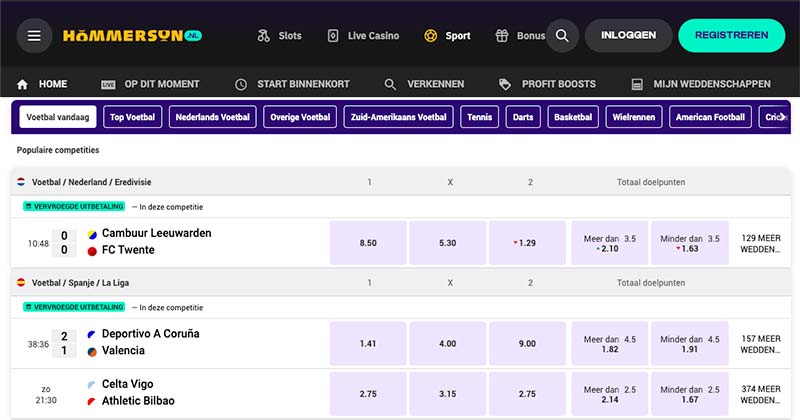Bet on FC Twente win at 1.29
800x420 pixels.
[527, 243]
